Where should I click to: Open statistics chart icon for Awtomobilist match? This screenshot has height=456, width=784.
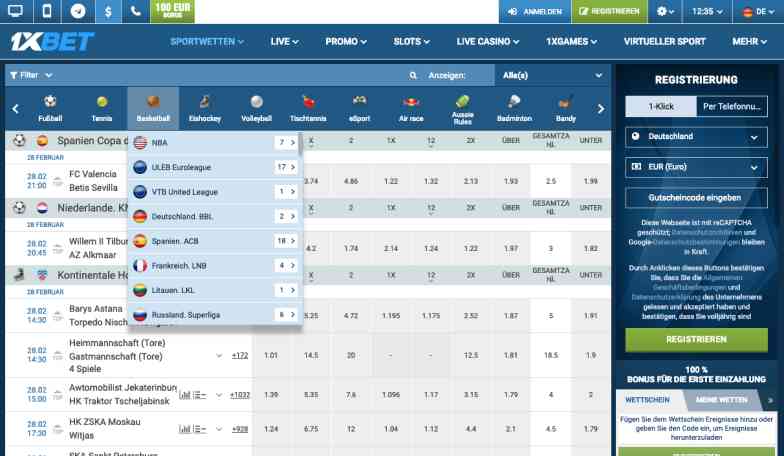point(184,395)
